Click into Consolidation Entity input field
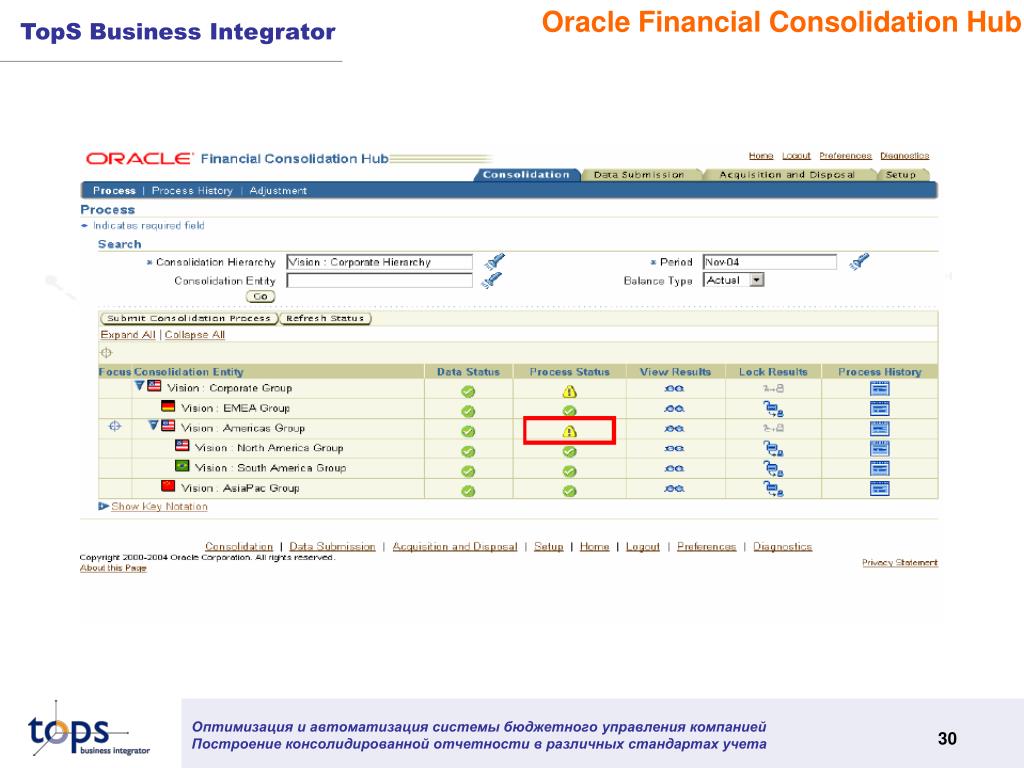The image size is (1024, 768). coord(379,281)
